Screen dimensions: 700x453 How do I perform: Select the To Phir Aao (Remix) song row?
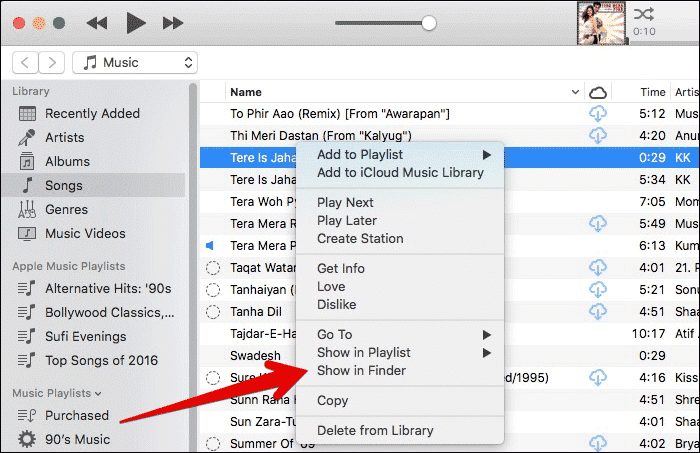click(x=450, y=113)
